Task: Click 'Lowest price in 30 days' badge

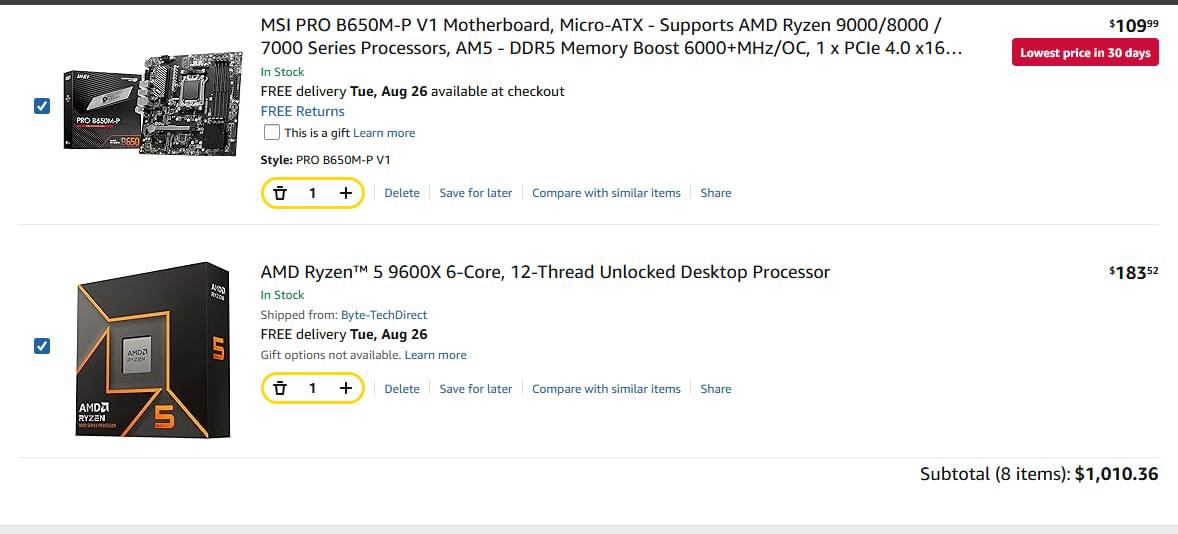Action: (1086, 53)
